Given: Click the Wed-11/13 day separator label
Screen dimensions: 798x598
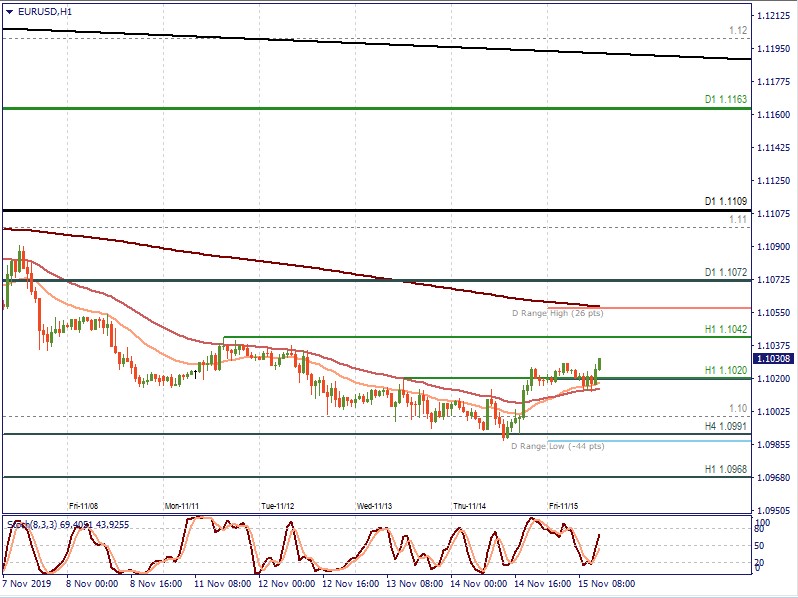Looking at the screenshot, I should coord(374,506).
